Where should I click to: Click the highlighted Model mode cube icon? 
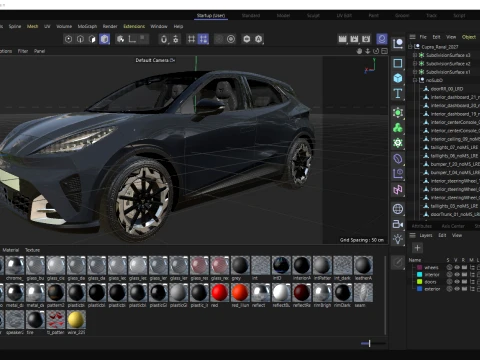tap(104, 39)
